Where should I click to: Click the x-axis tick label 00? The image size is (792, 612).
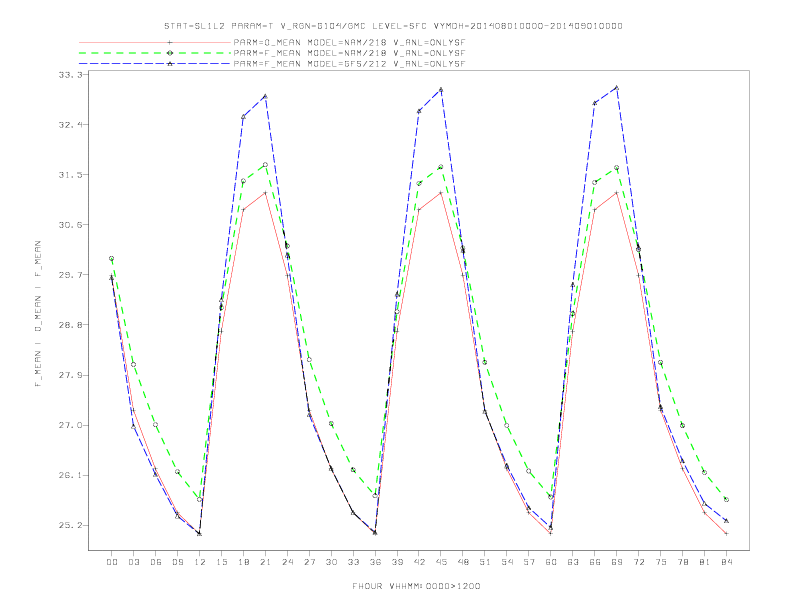(112, 562)
